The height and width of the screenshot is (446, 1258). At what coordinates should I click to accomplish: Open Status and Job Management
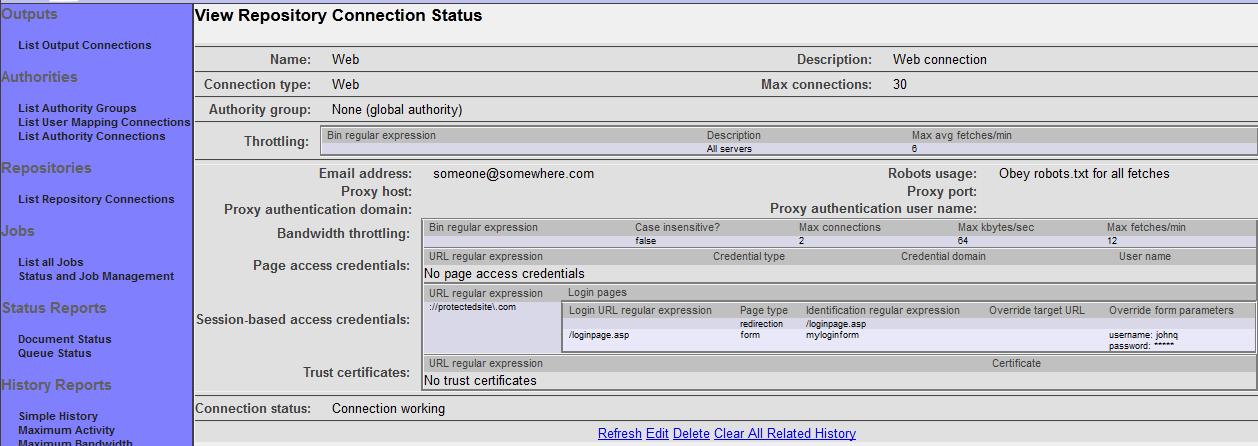[x=96, y=276]
